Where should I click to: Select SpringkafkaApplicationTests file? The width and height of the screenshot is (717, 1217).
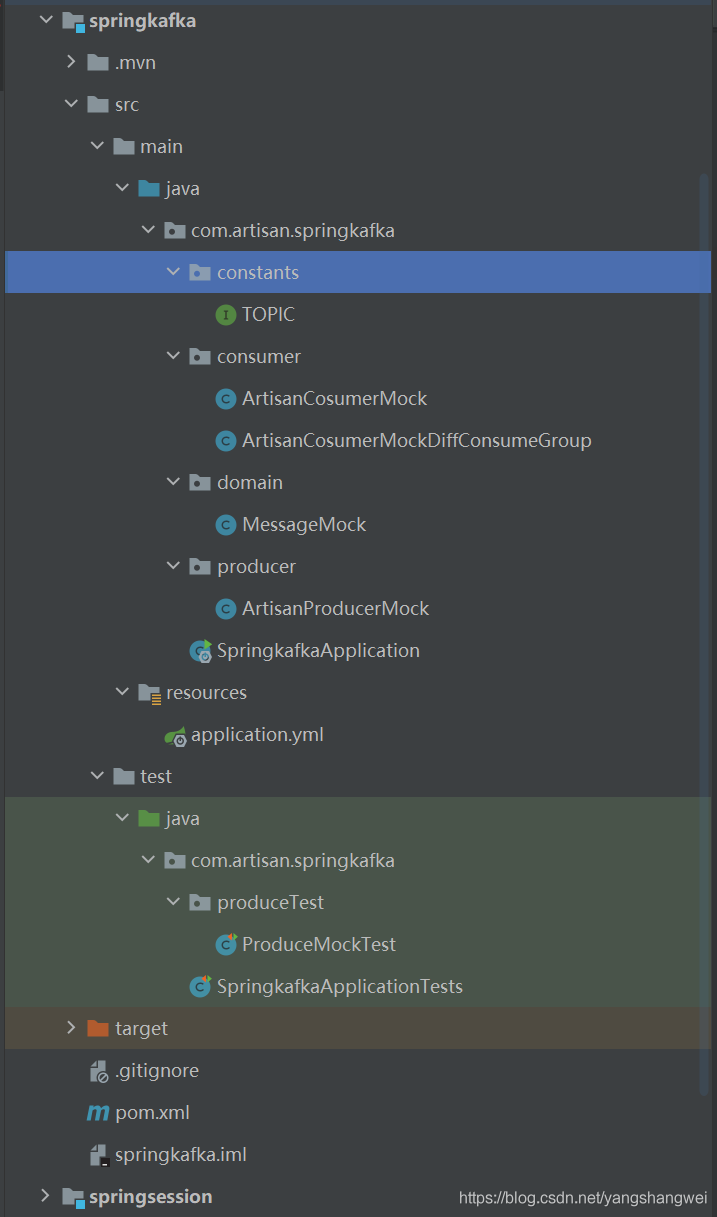[x=339, y=987]
